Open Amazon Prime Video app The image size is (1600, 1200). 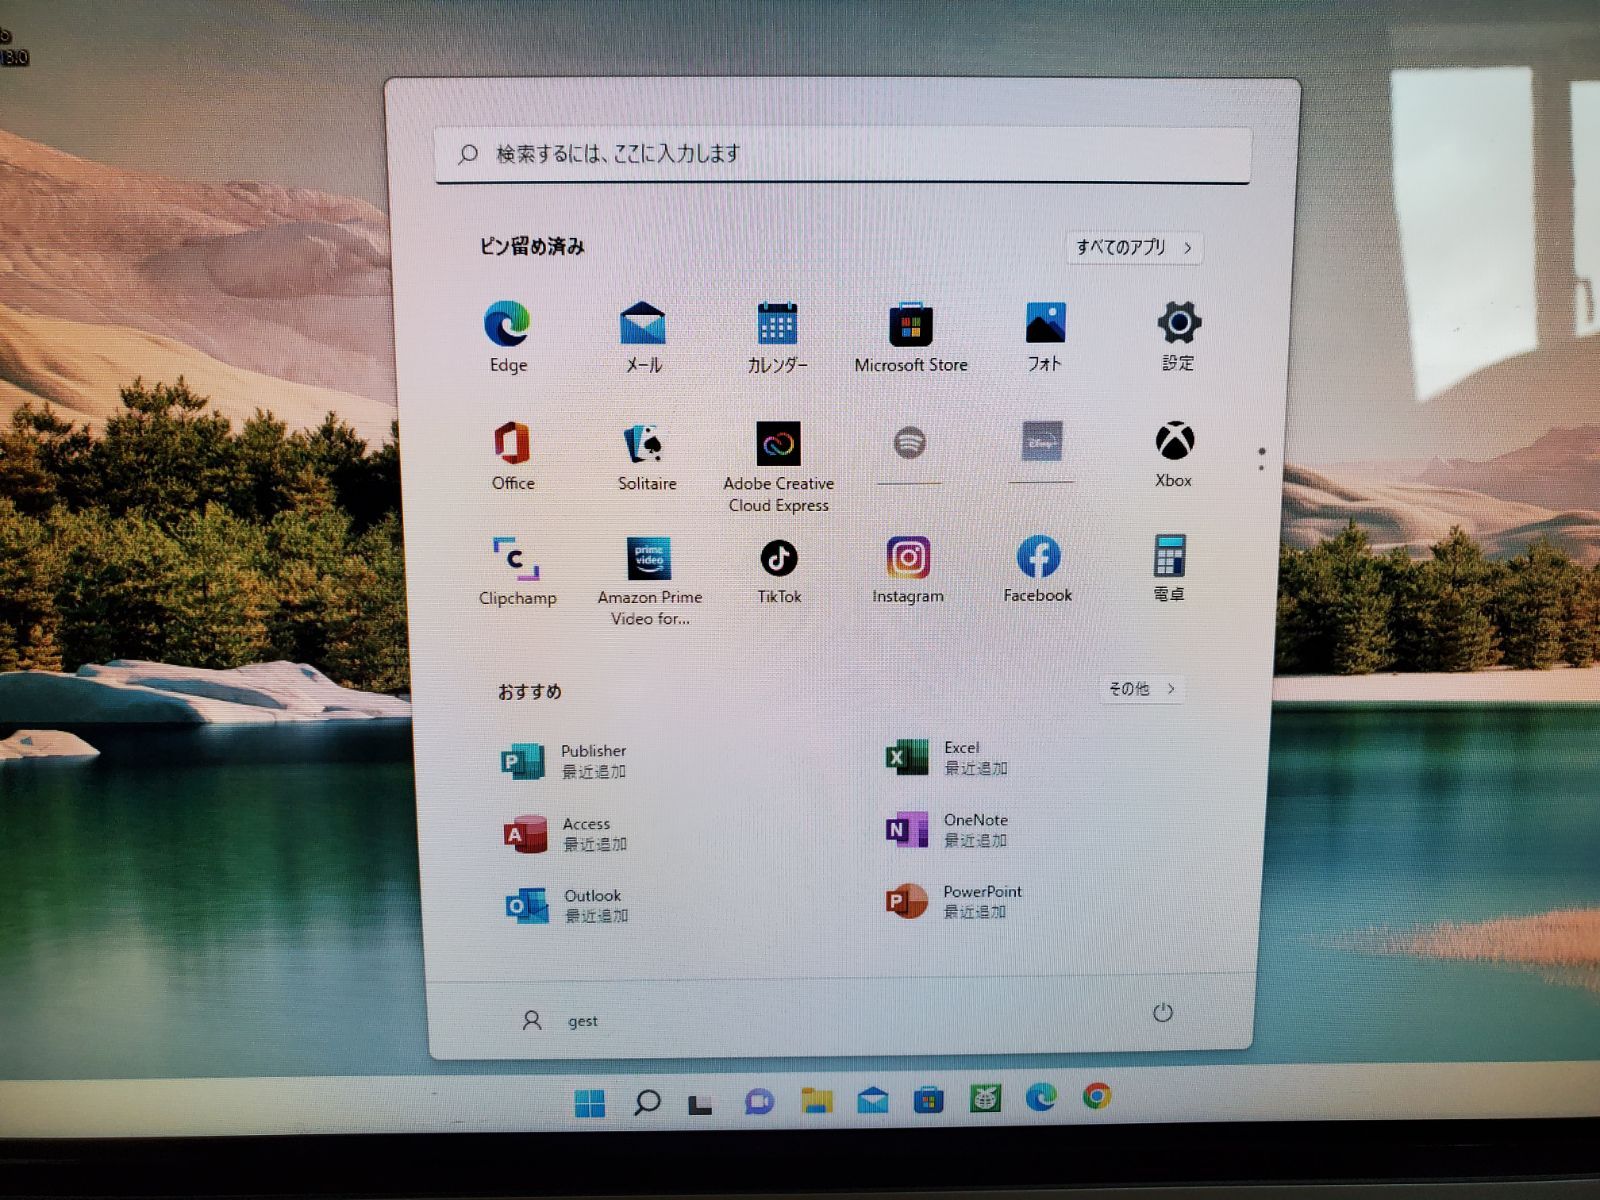click(650, 581)
